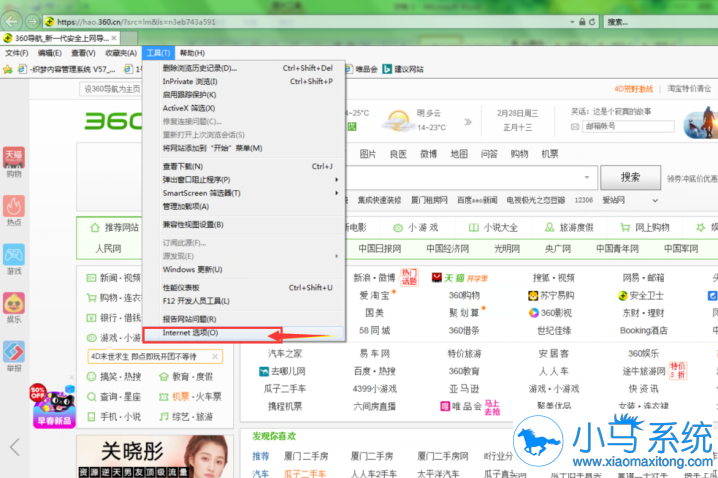Click the lock security icon in address bar
Screen dimensions: 718x478
582,22
